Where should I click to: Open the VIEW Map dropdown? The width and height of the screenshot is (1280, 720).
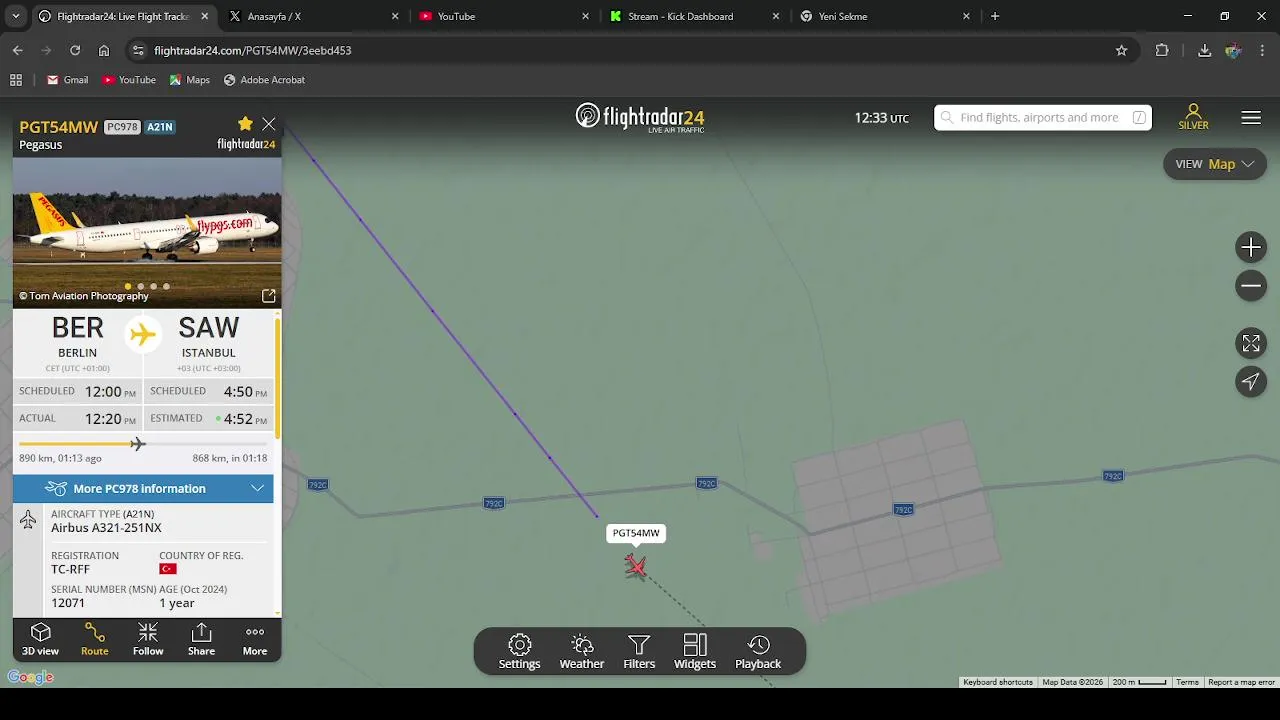click(1215, 164)
